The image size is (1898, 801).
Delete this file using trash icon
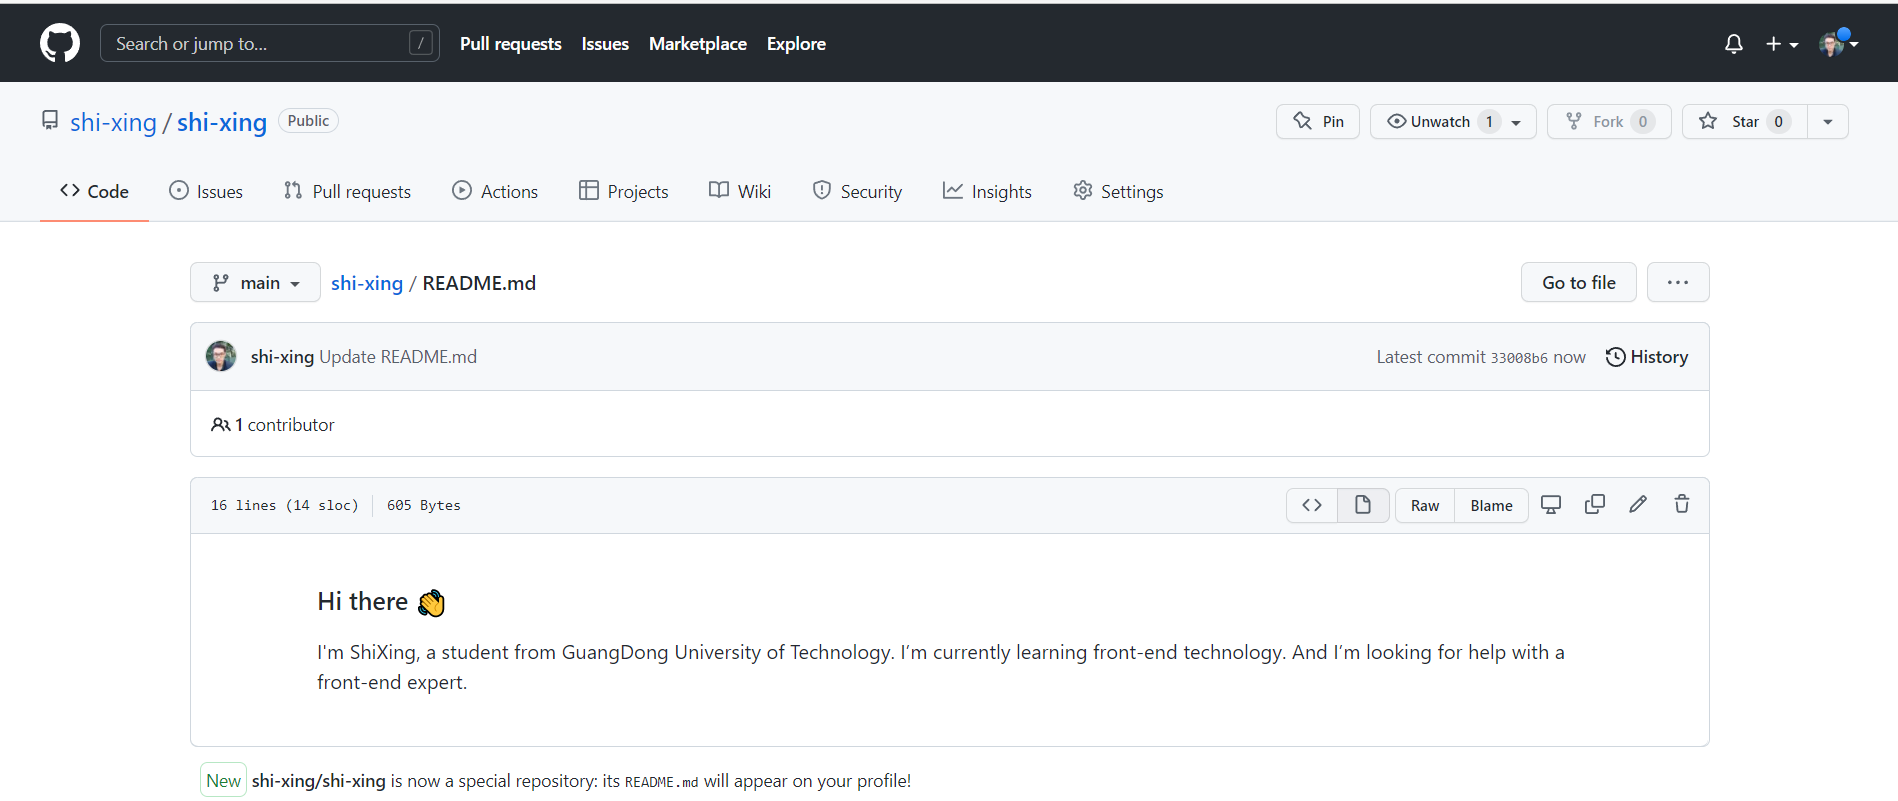(1682, 505)
